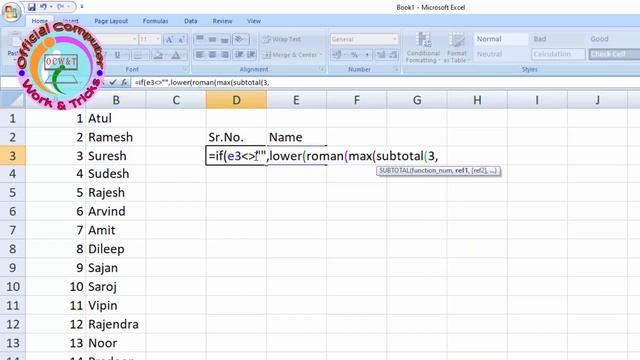Launch the Font group dialog
This screenshot has height=360, width=640.
pos(184,69)
